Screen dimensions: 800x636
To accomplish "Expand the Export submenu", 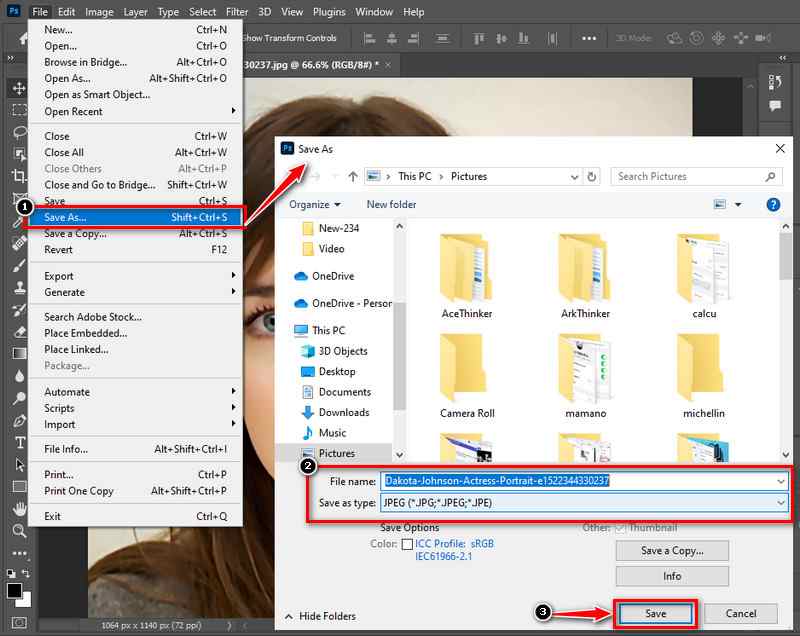I will pos(135,276).
